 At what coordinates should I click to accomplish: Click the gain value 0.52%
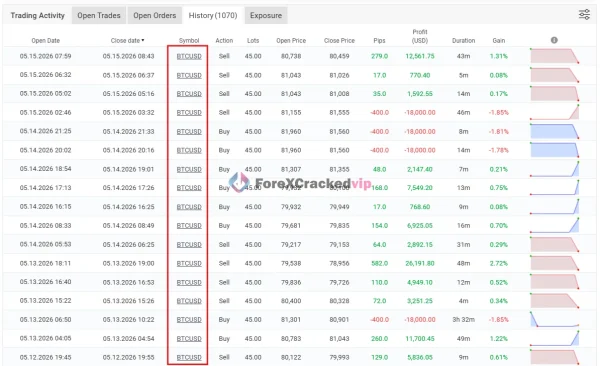[499, 283]
